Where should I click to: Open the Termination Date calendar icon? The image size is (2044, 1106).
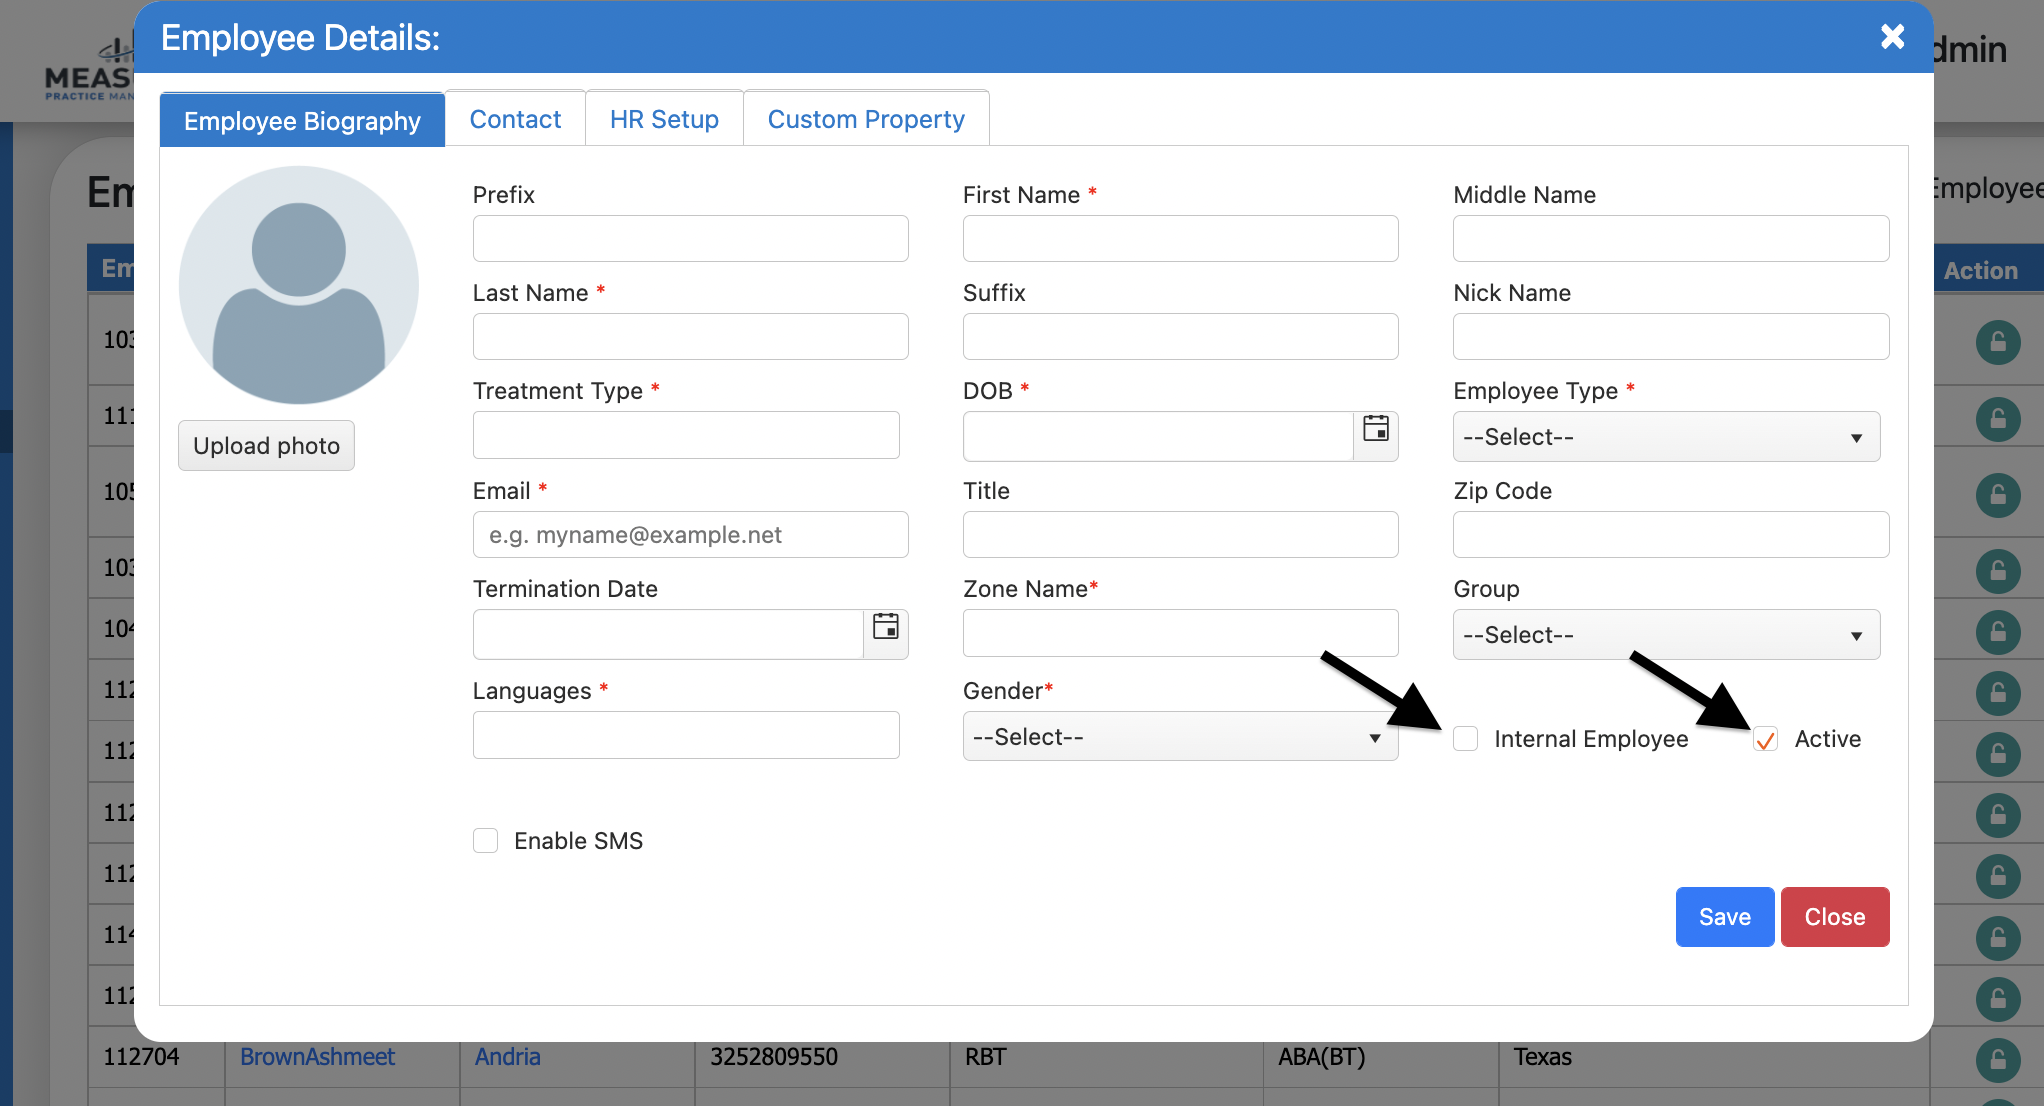(x=886, y=628)
